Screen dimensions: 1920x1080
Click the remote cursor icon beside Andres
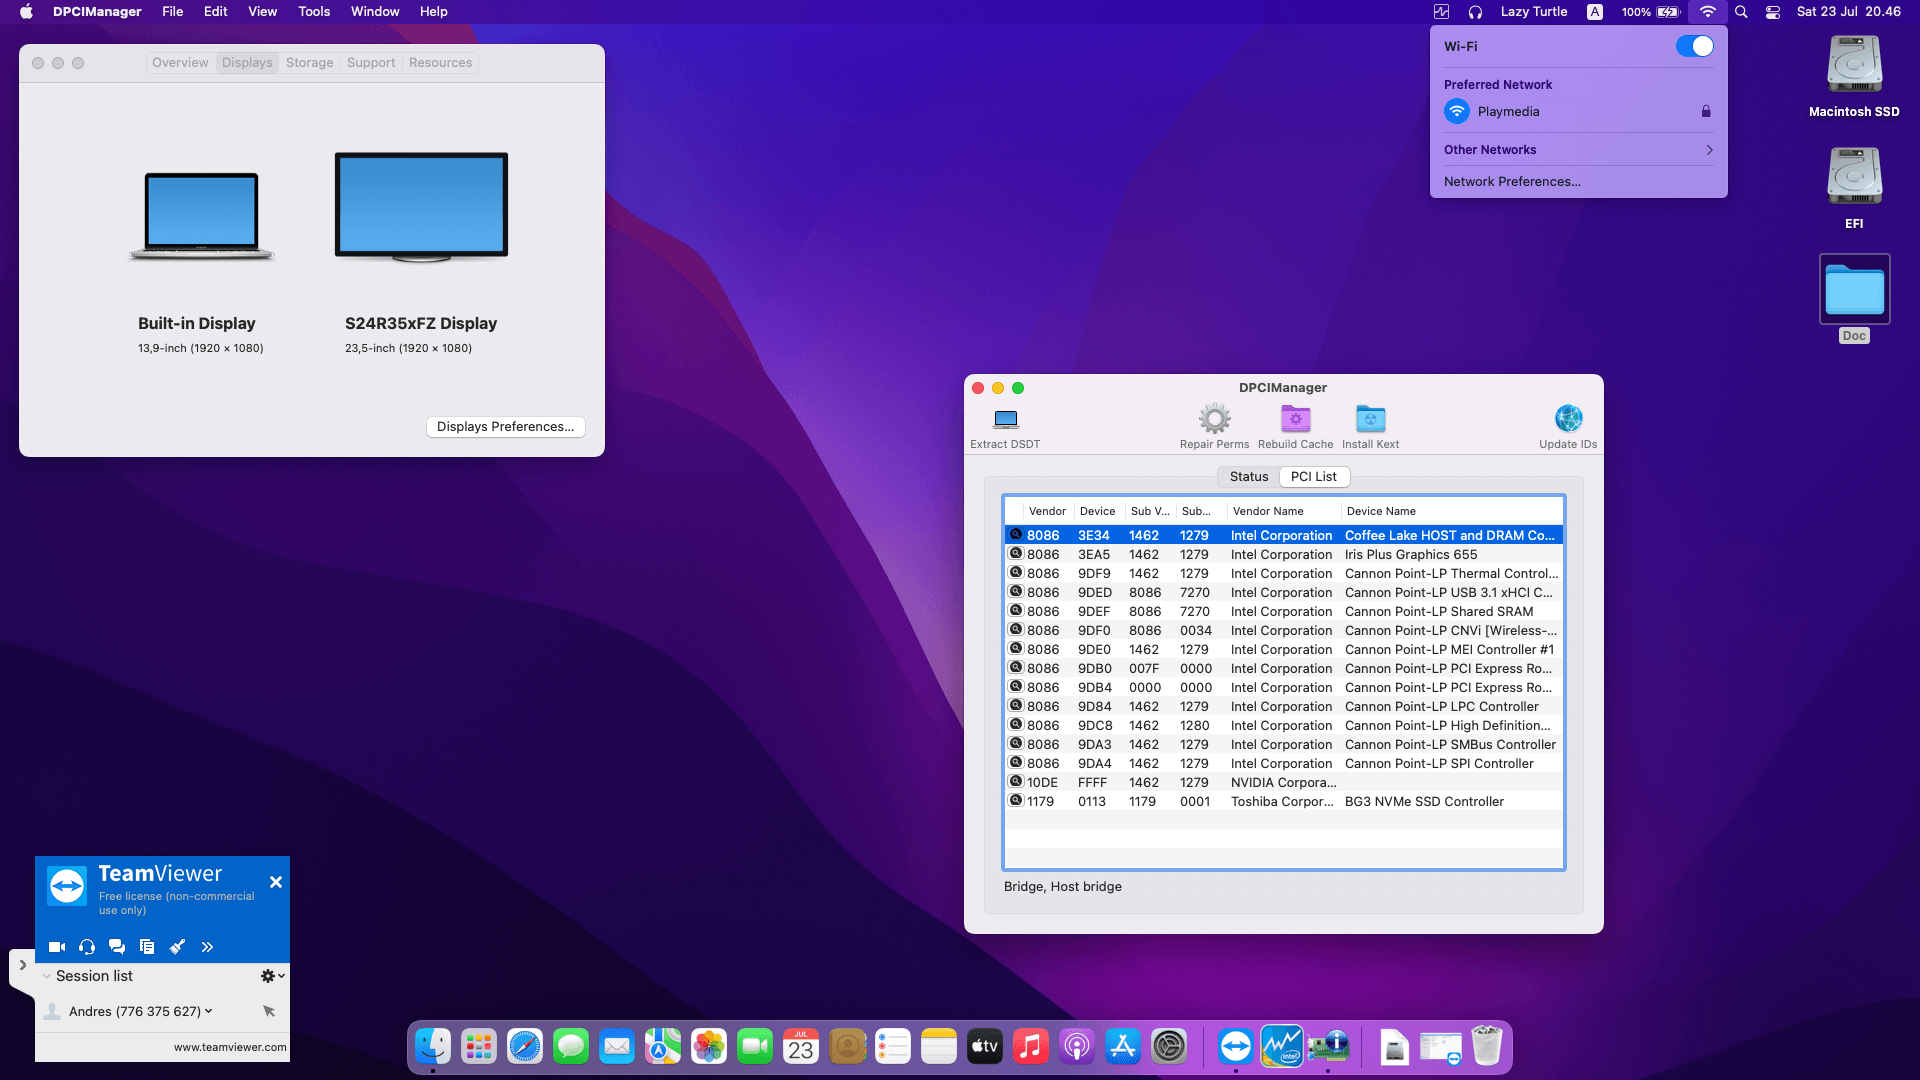(269, 1011)
